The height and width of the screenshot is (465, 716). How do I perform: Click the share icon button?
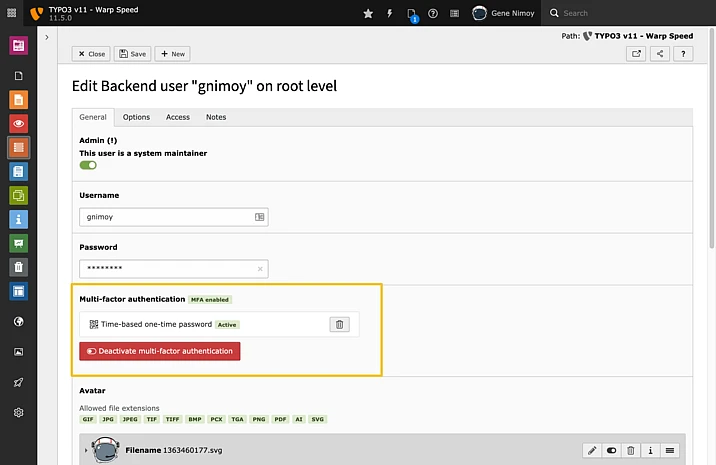660,54
